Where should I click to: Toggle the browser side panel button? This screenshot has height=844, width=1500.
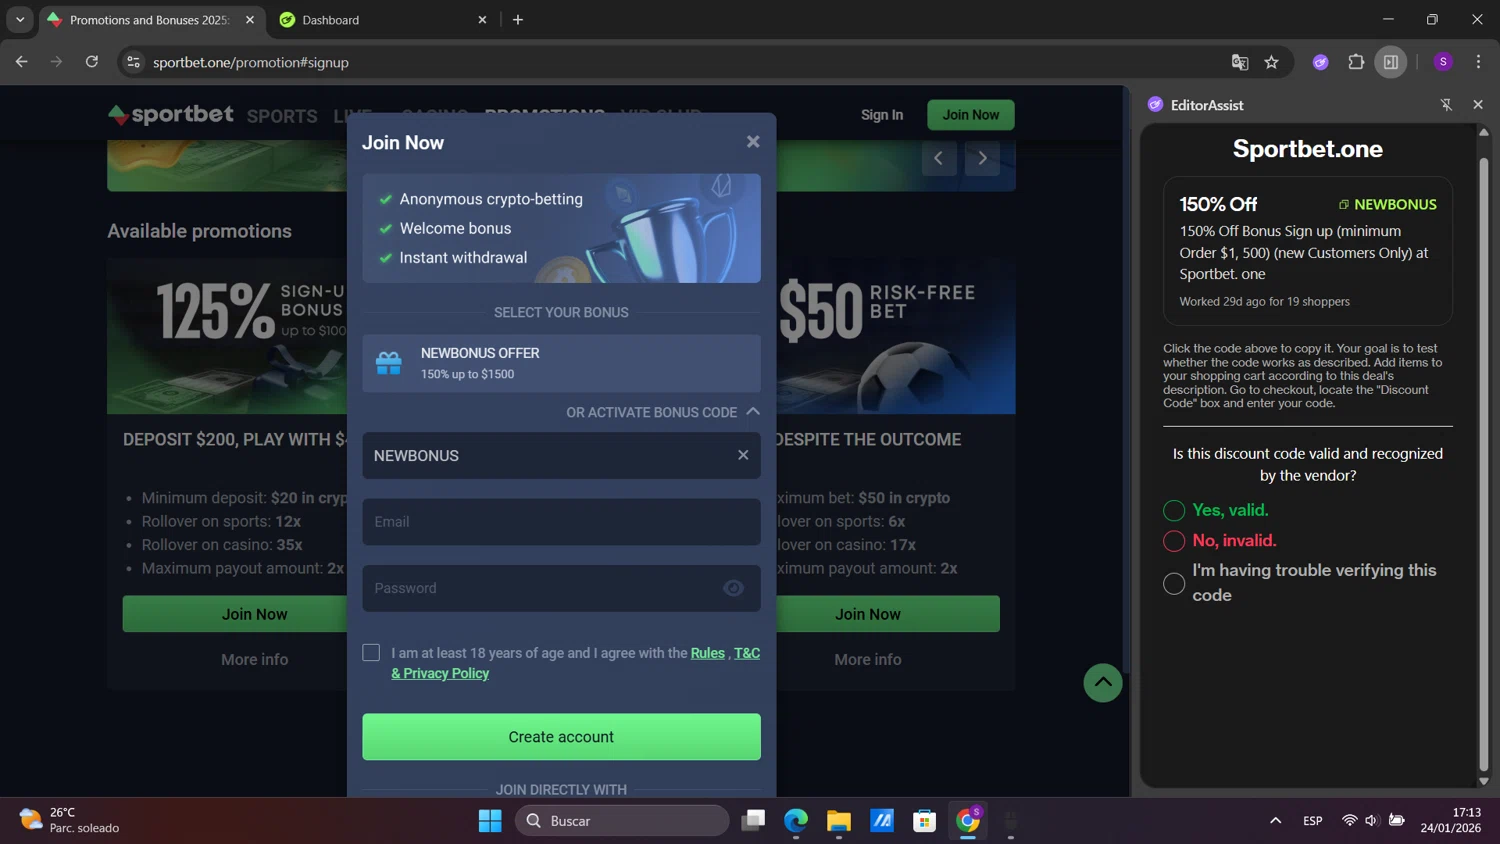point(1391,62)
